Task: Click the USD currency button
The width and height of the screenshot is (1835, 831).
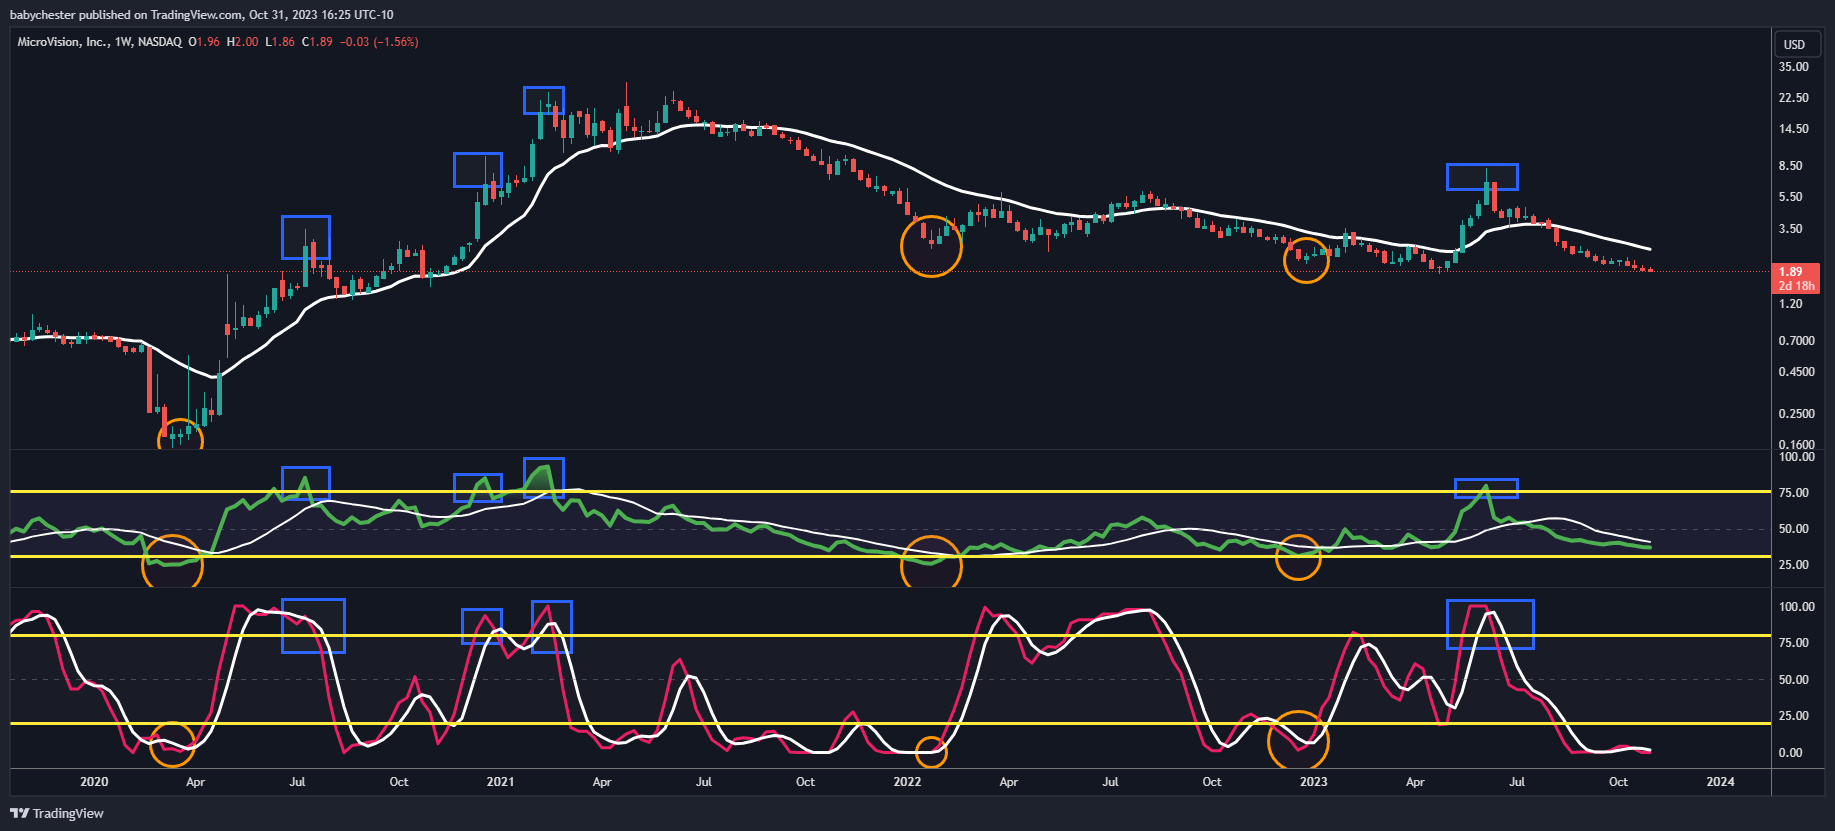Action: click(1795, 44)
